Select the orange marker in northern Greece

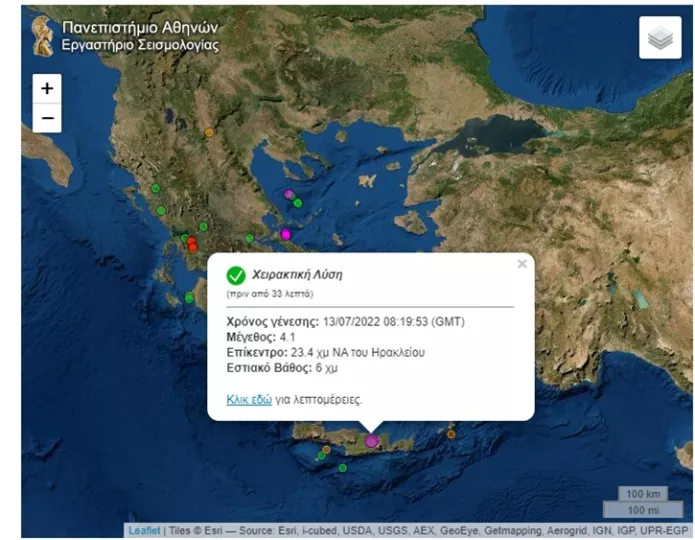[x=209, y=132]
